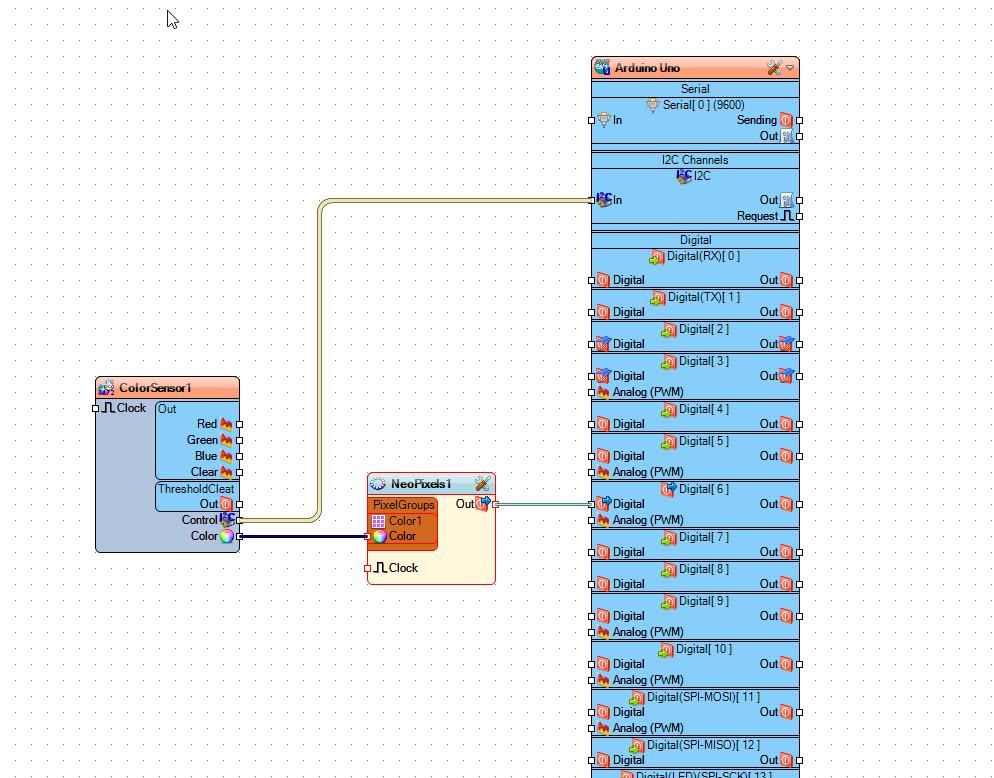The height and width of the screenshot is (778, 994).
Task: Select the NeoPixels1 title text
Action: (x=421, y=484)
